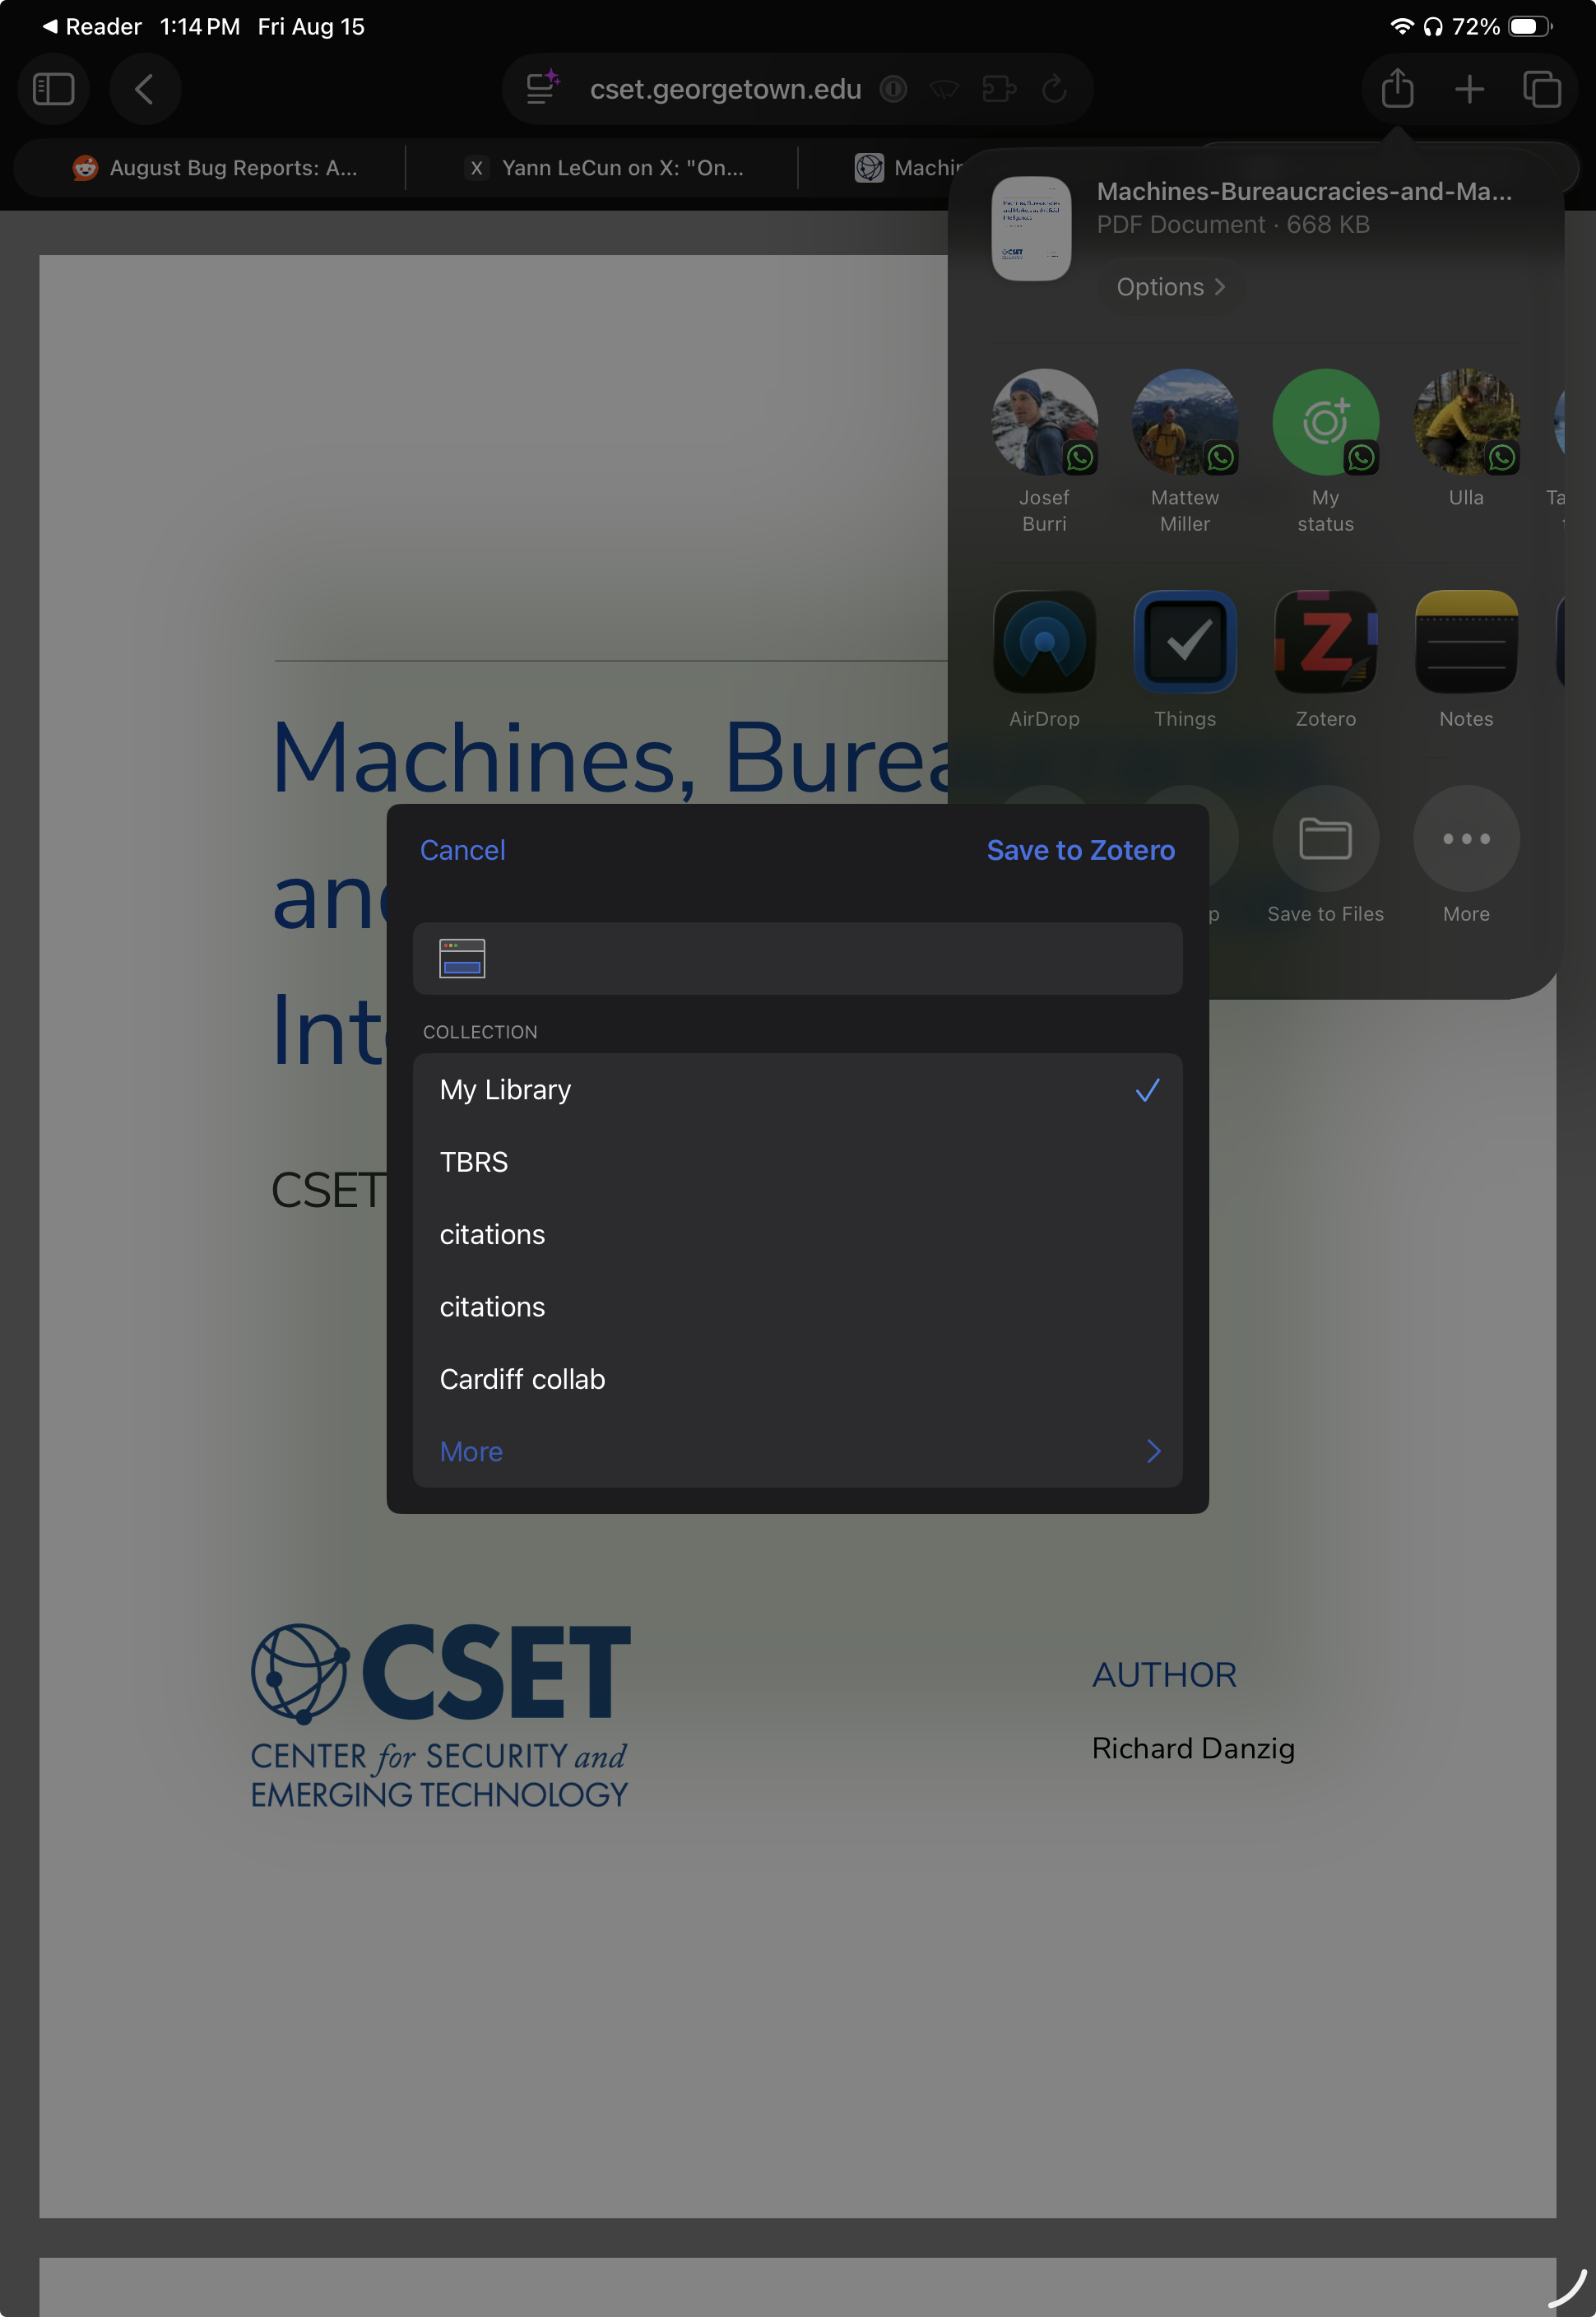Share to Things app
This screenshot has height=2317, width=1596.
pyautogui.click(x=1184, y=642)
